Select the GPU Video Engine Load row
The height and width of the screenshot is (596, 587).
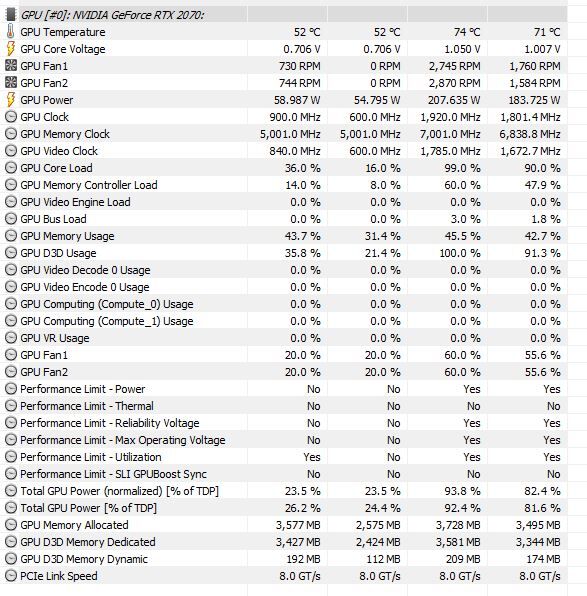(284, 202)
